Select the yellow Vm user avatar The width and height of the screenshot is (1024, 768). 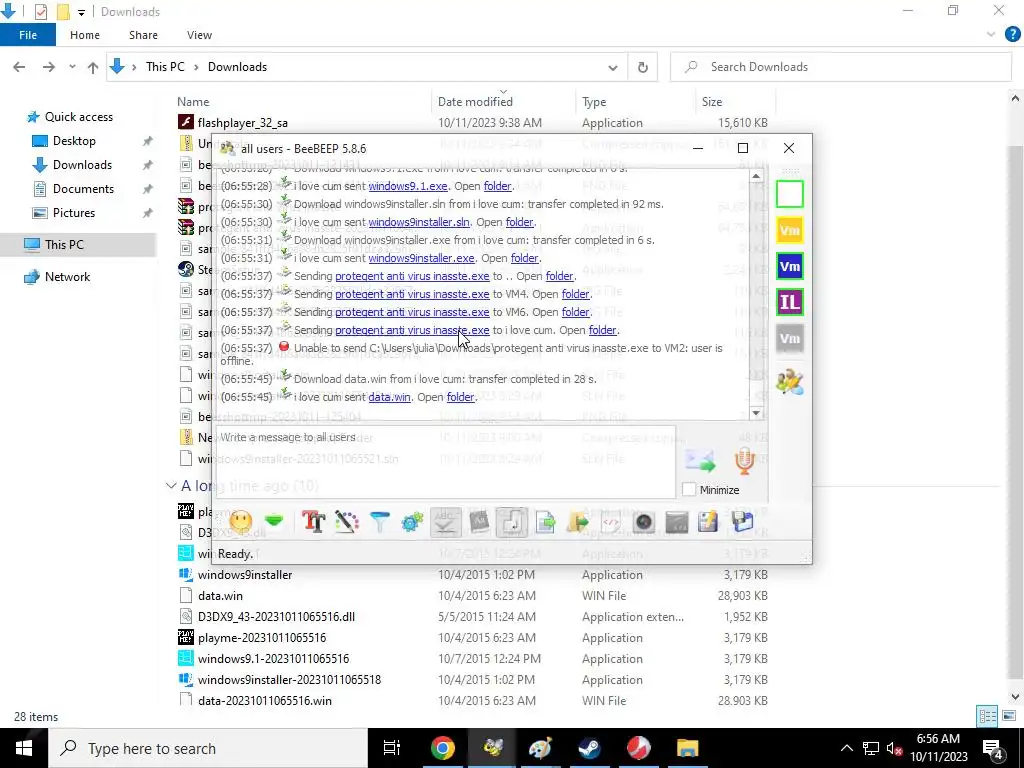pyautogui.click(x=790, y=230)
